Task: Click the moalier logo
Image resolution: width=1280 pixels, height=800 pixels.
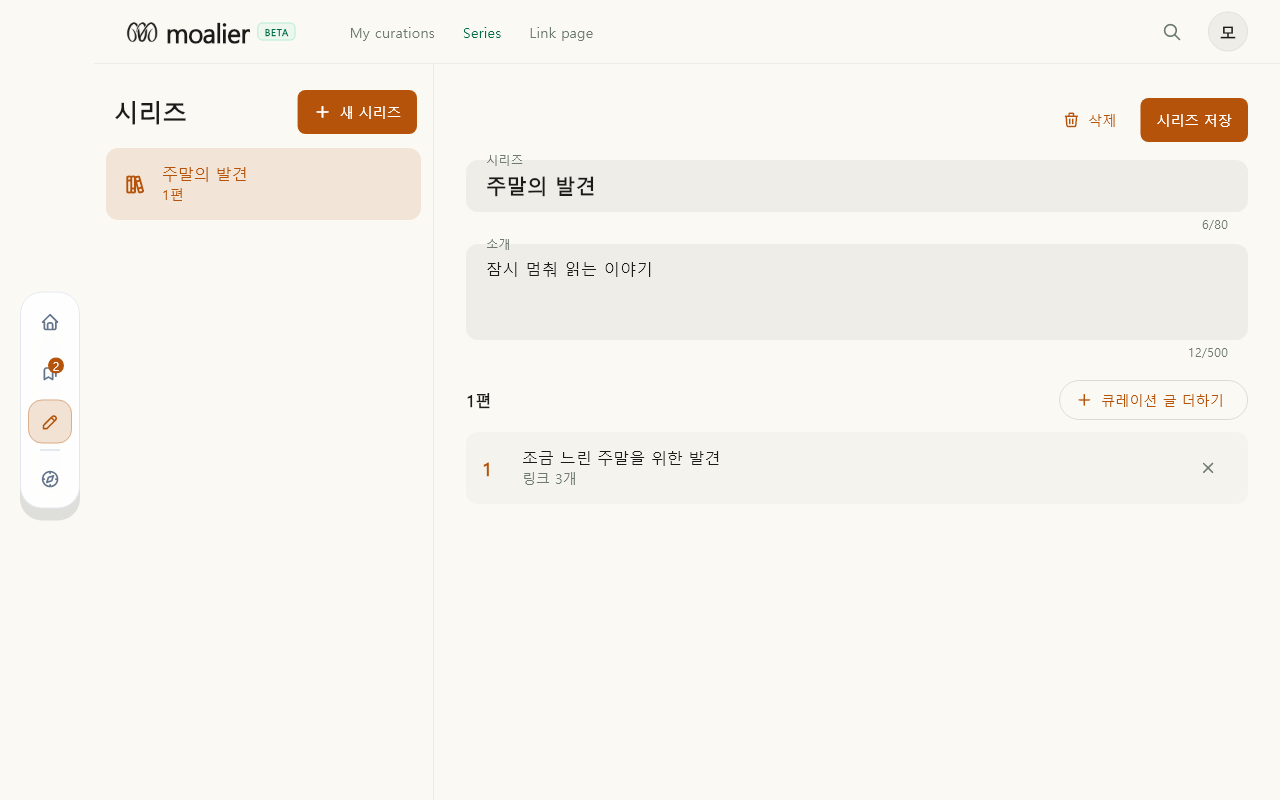Action: coord(188,33)
